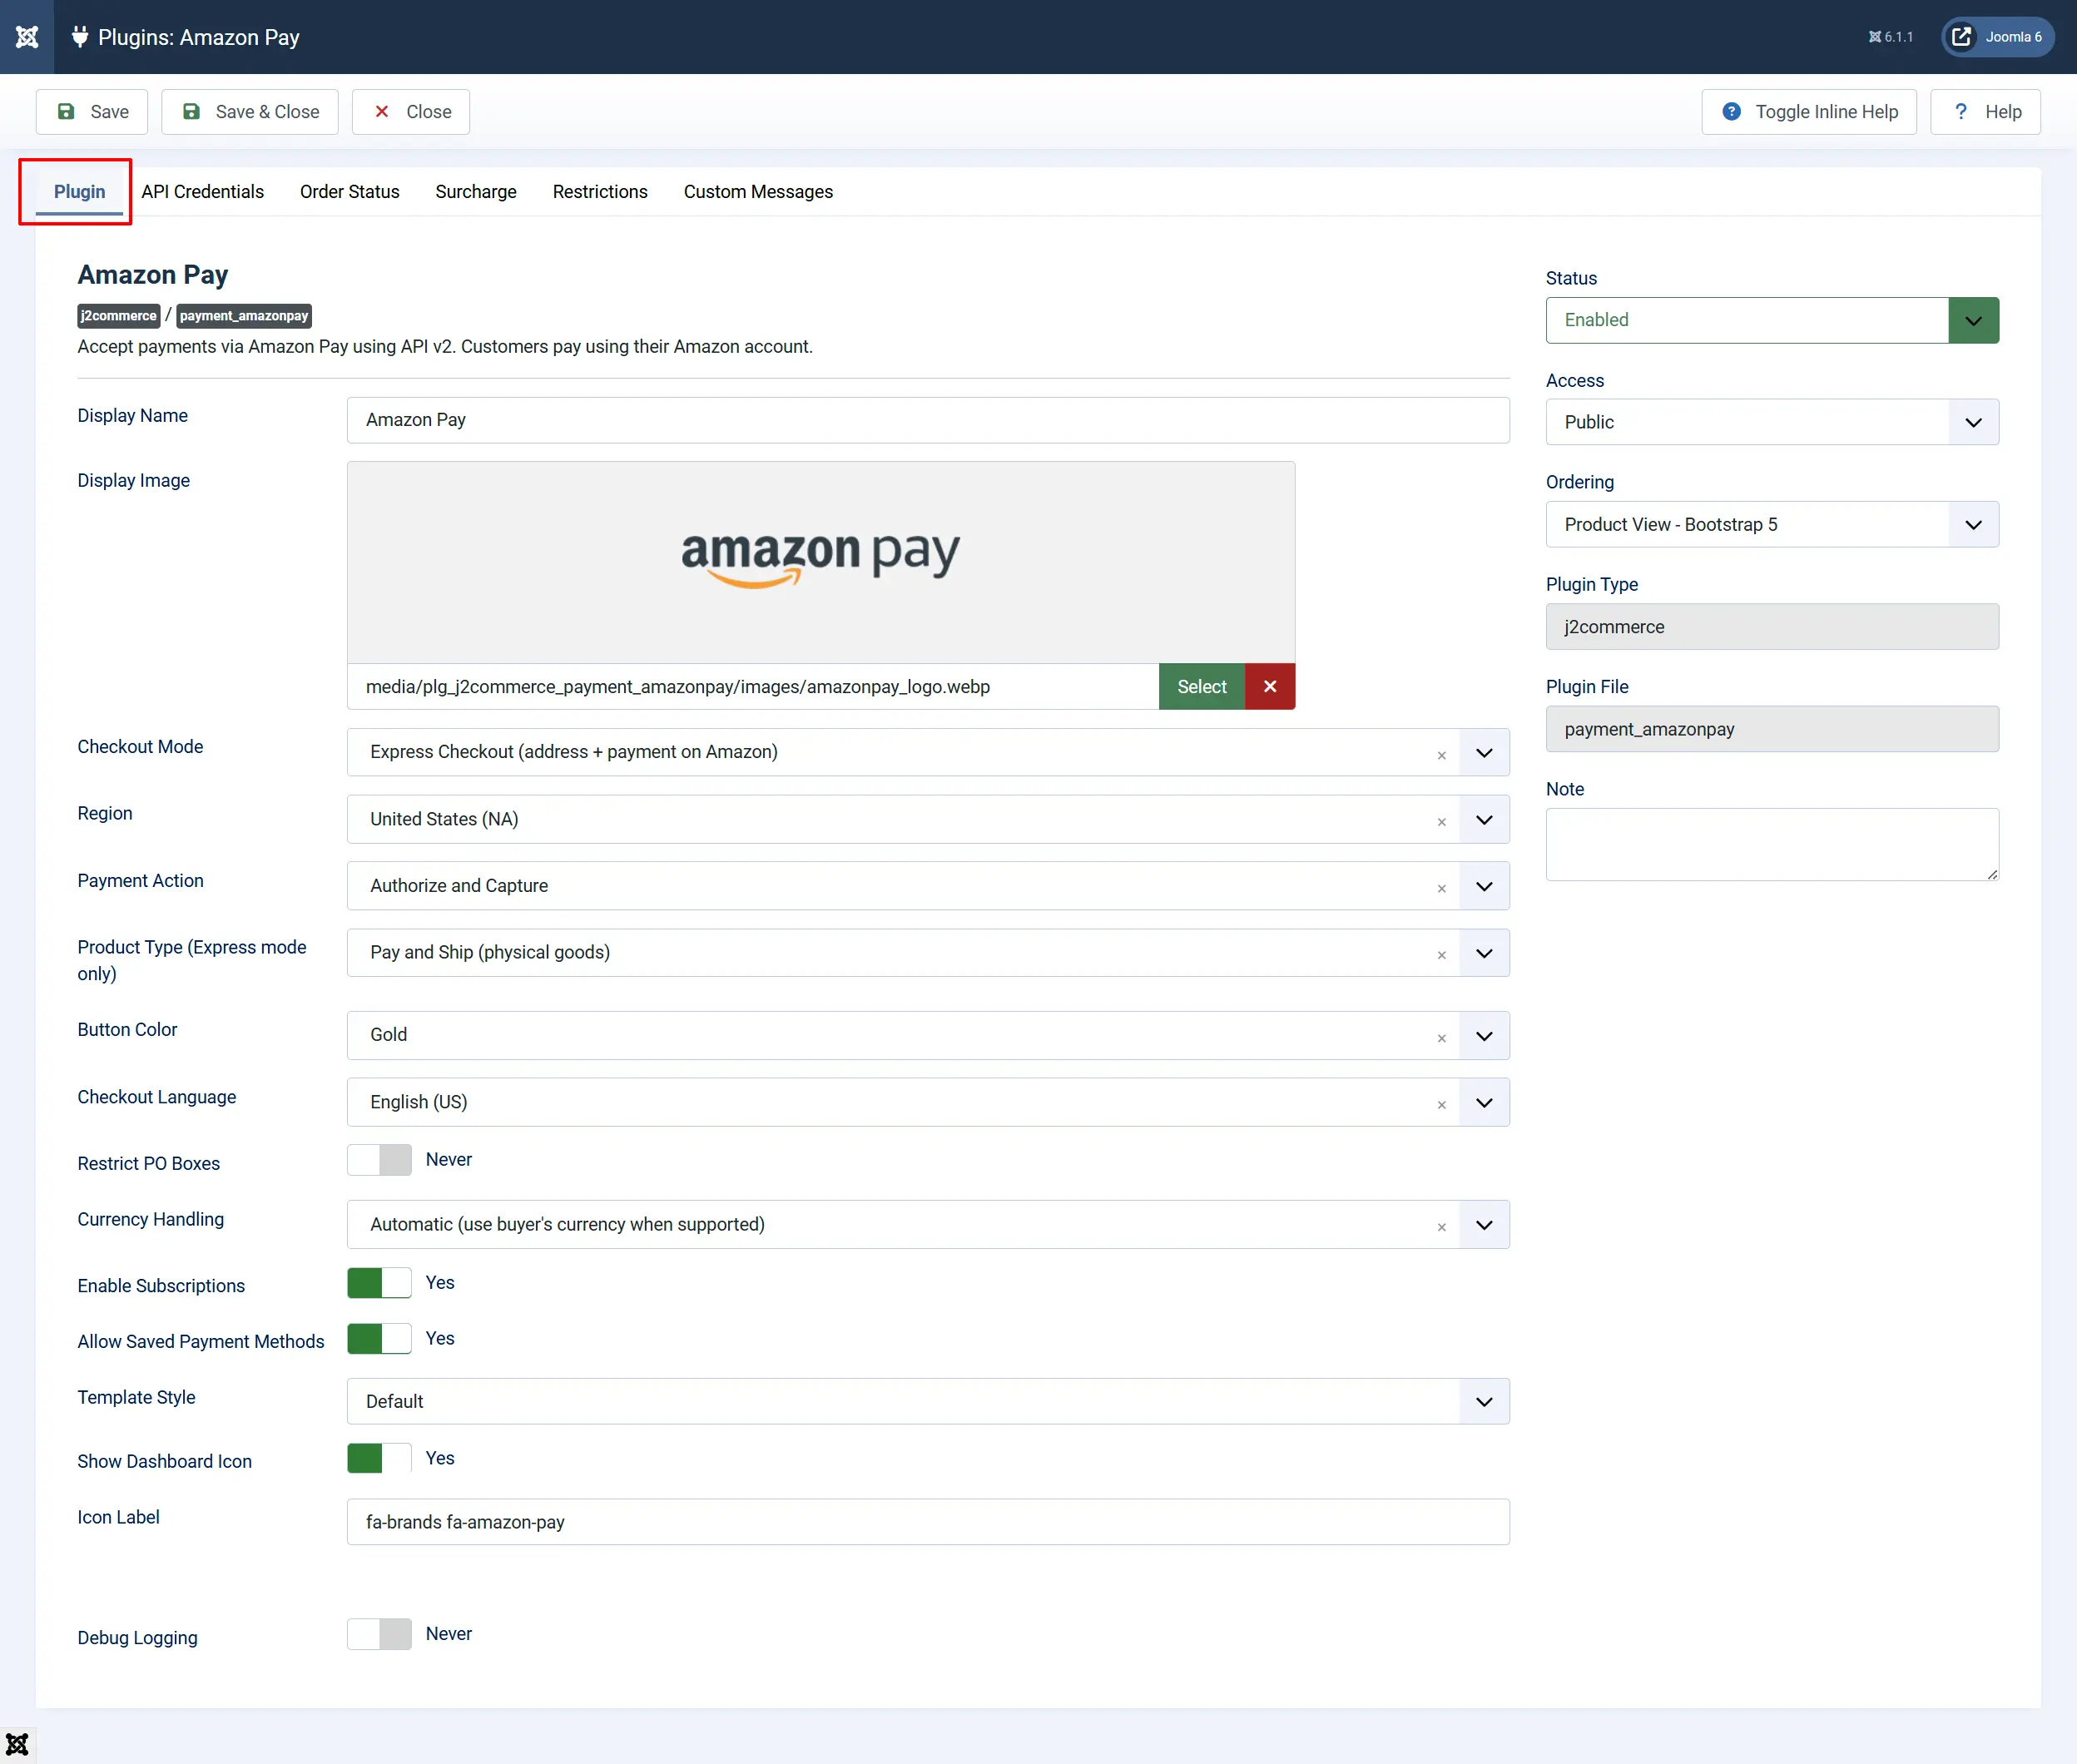Open the Restrictions tab
2077x1764 pixels.
click(x=600, y=192)
